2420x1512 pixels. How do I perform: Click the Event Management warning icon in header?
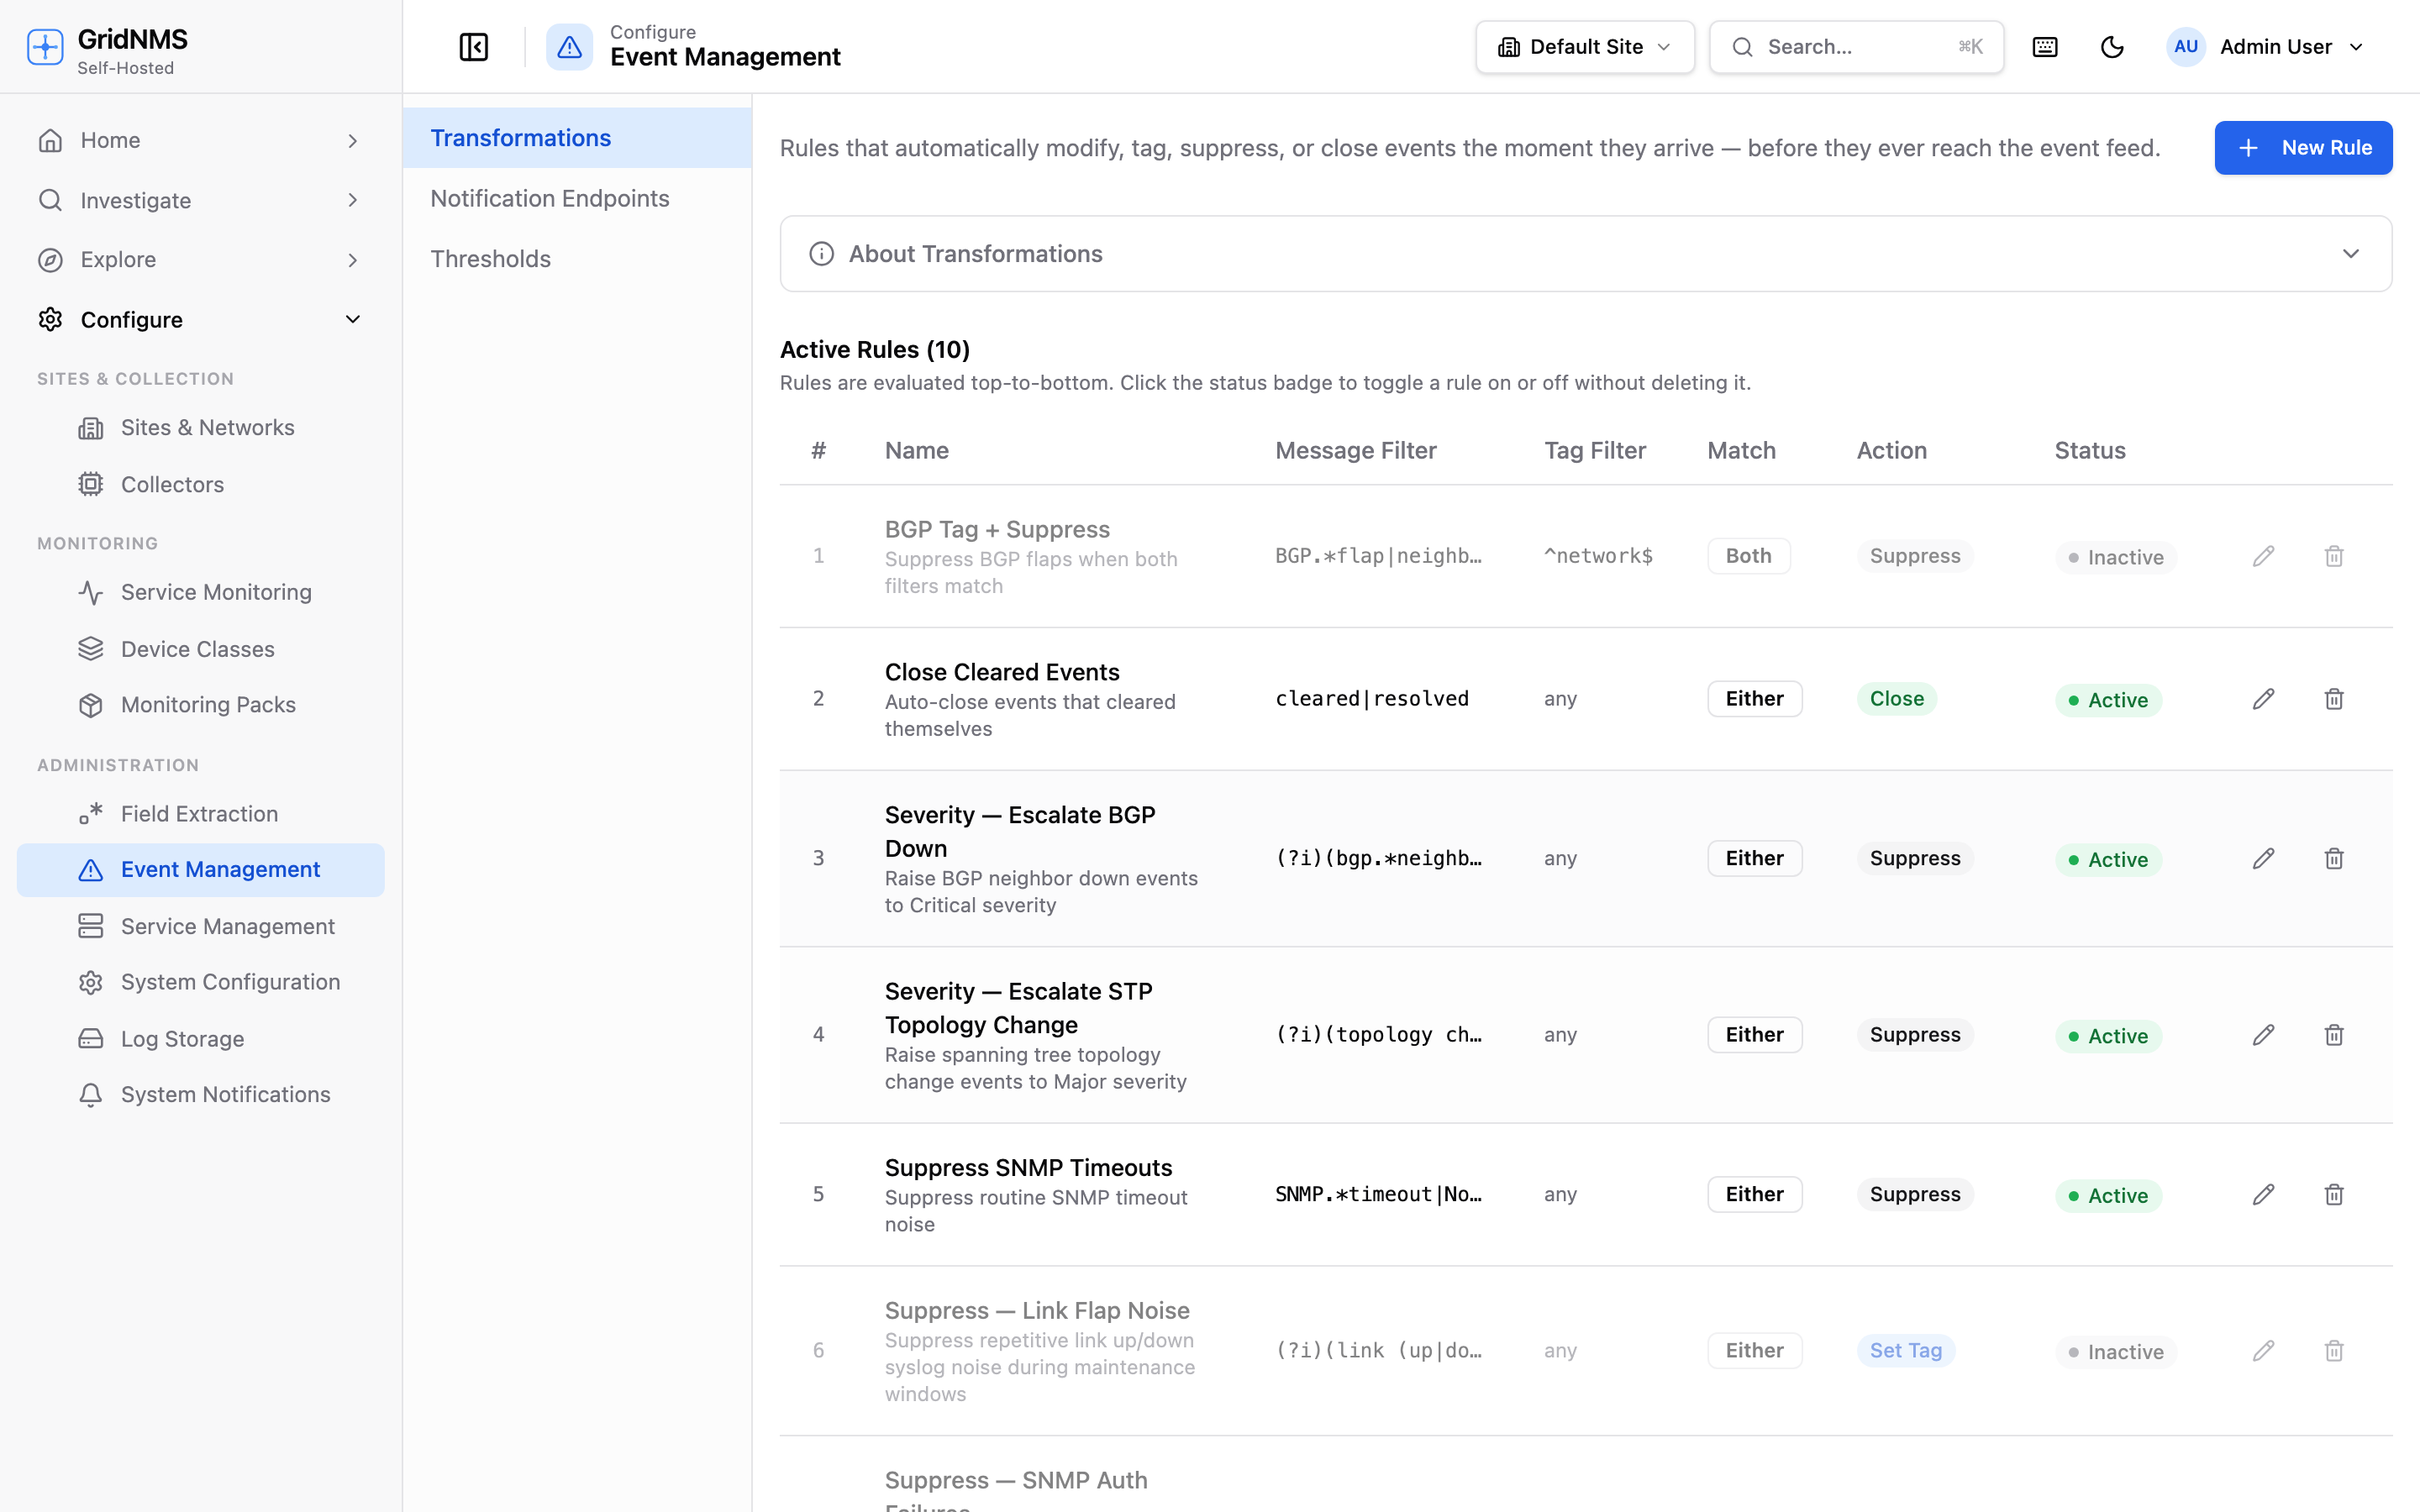(569, 47)
